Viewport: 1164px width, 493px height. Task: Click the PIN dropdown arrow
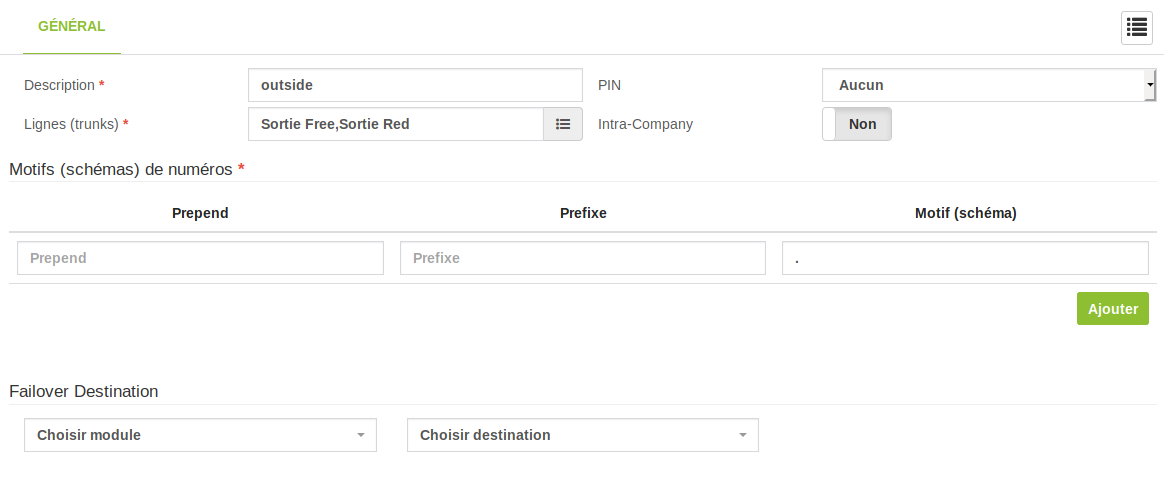(1150, 85)
